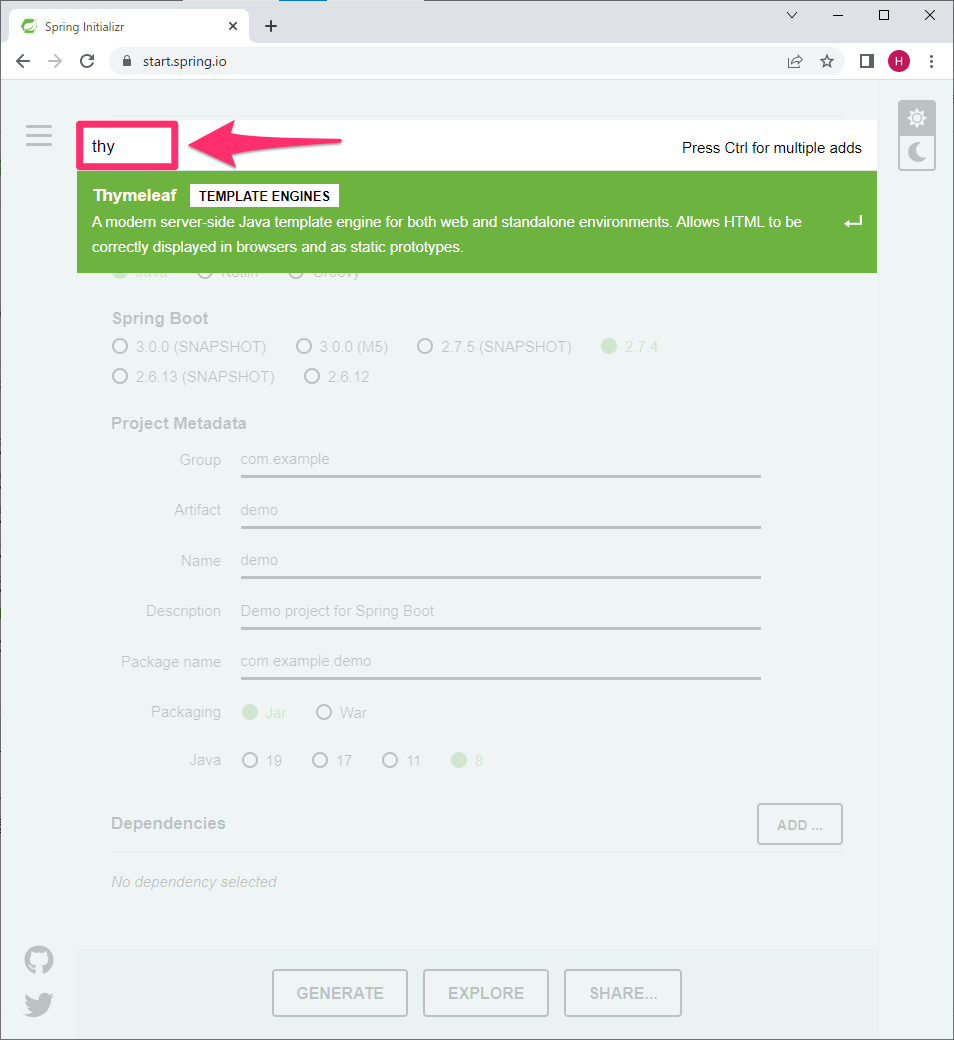This screenshot has height=1040, width=954.
Task: Select Spring Boot 2.7.4
Action: [630, 346]
